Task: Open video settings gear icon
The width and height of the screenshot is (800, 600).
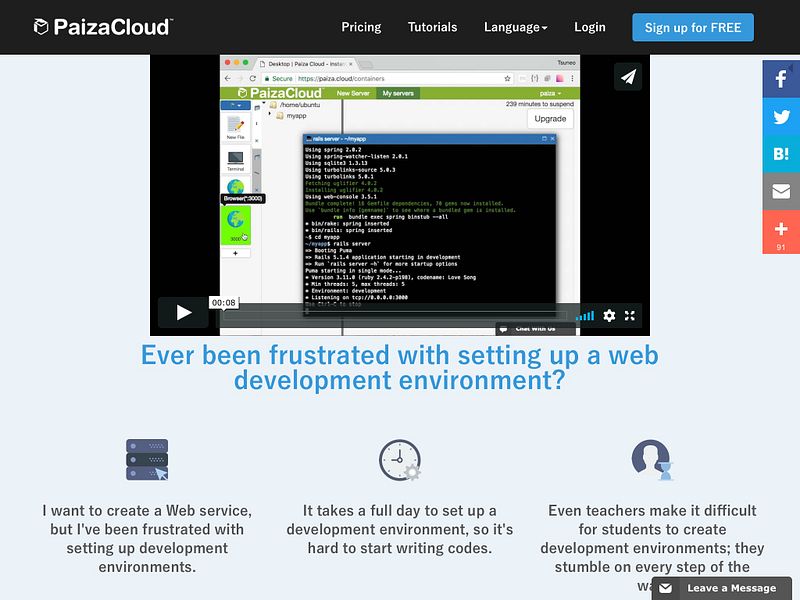Action: point(609,316)
